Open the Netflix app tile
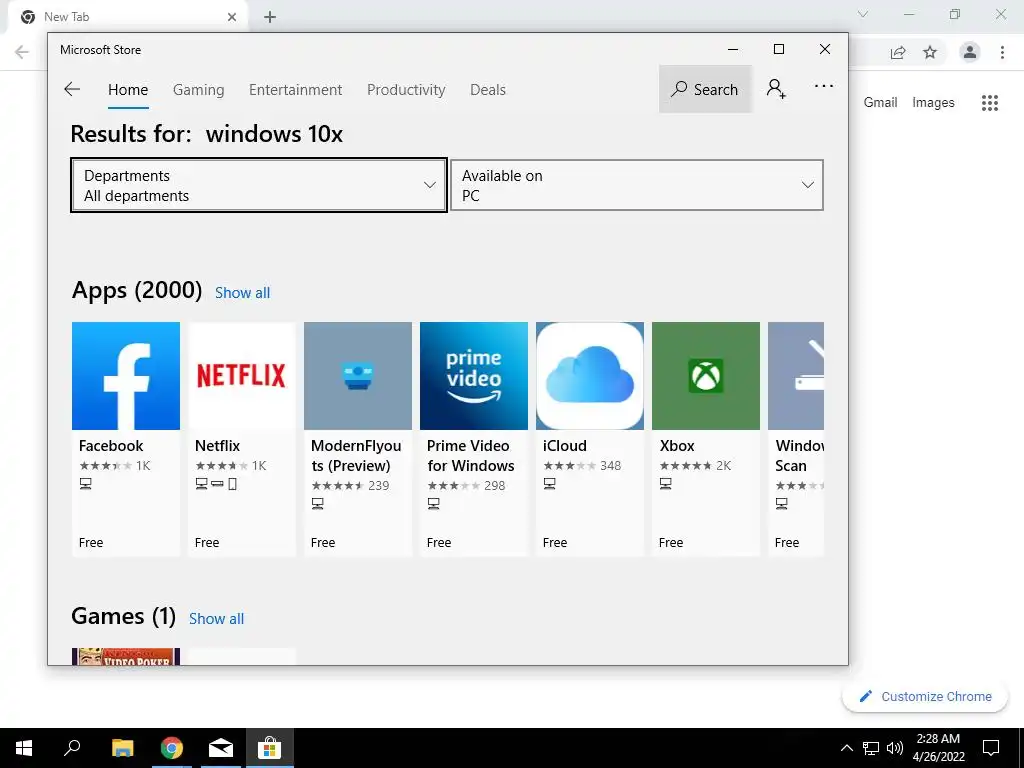The image size is (1024, 768). [242, 438]
